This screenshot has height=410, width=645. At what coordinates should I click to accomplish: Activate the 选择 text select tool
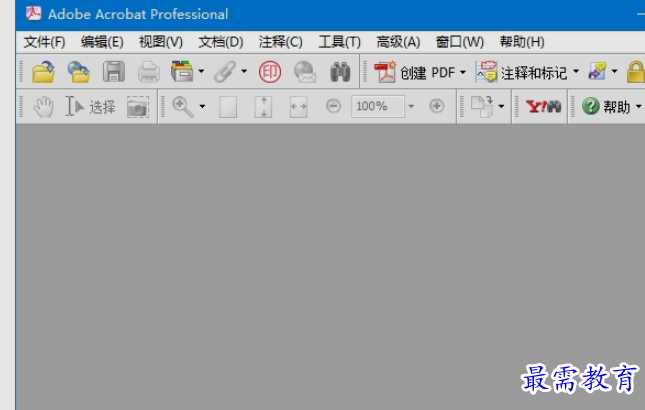90,107
